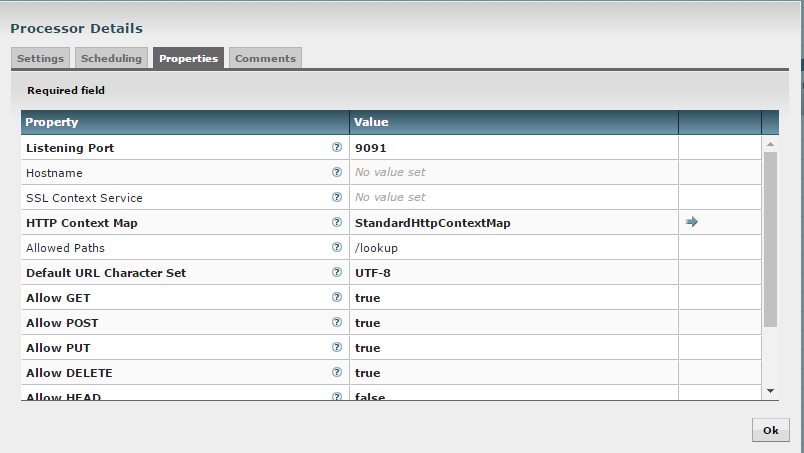Screen dimensions: 804x453
Task: Switch to the Settings tab
Action: 40,58
